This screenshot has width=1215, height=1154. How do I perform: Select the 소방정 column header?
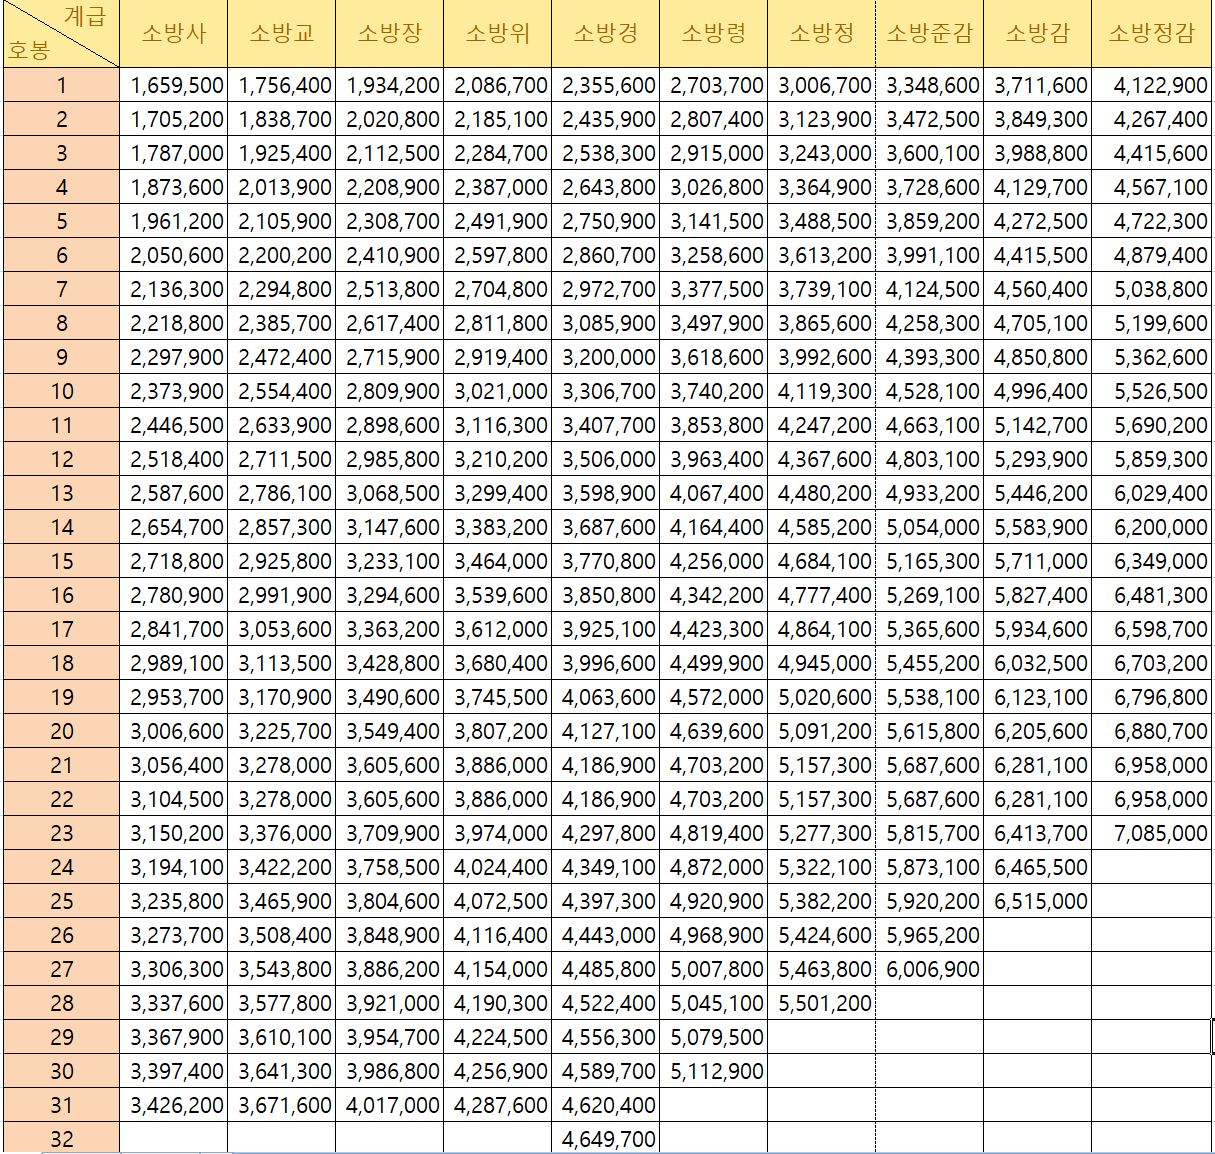pyautogui.click(x=822, y=34)
